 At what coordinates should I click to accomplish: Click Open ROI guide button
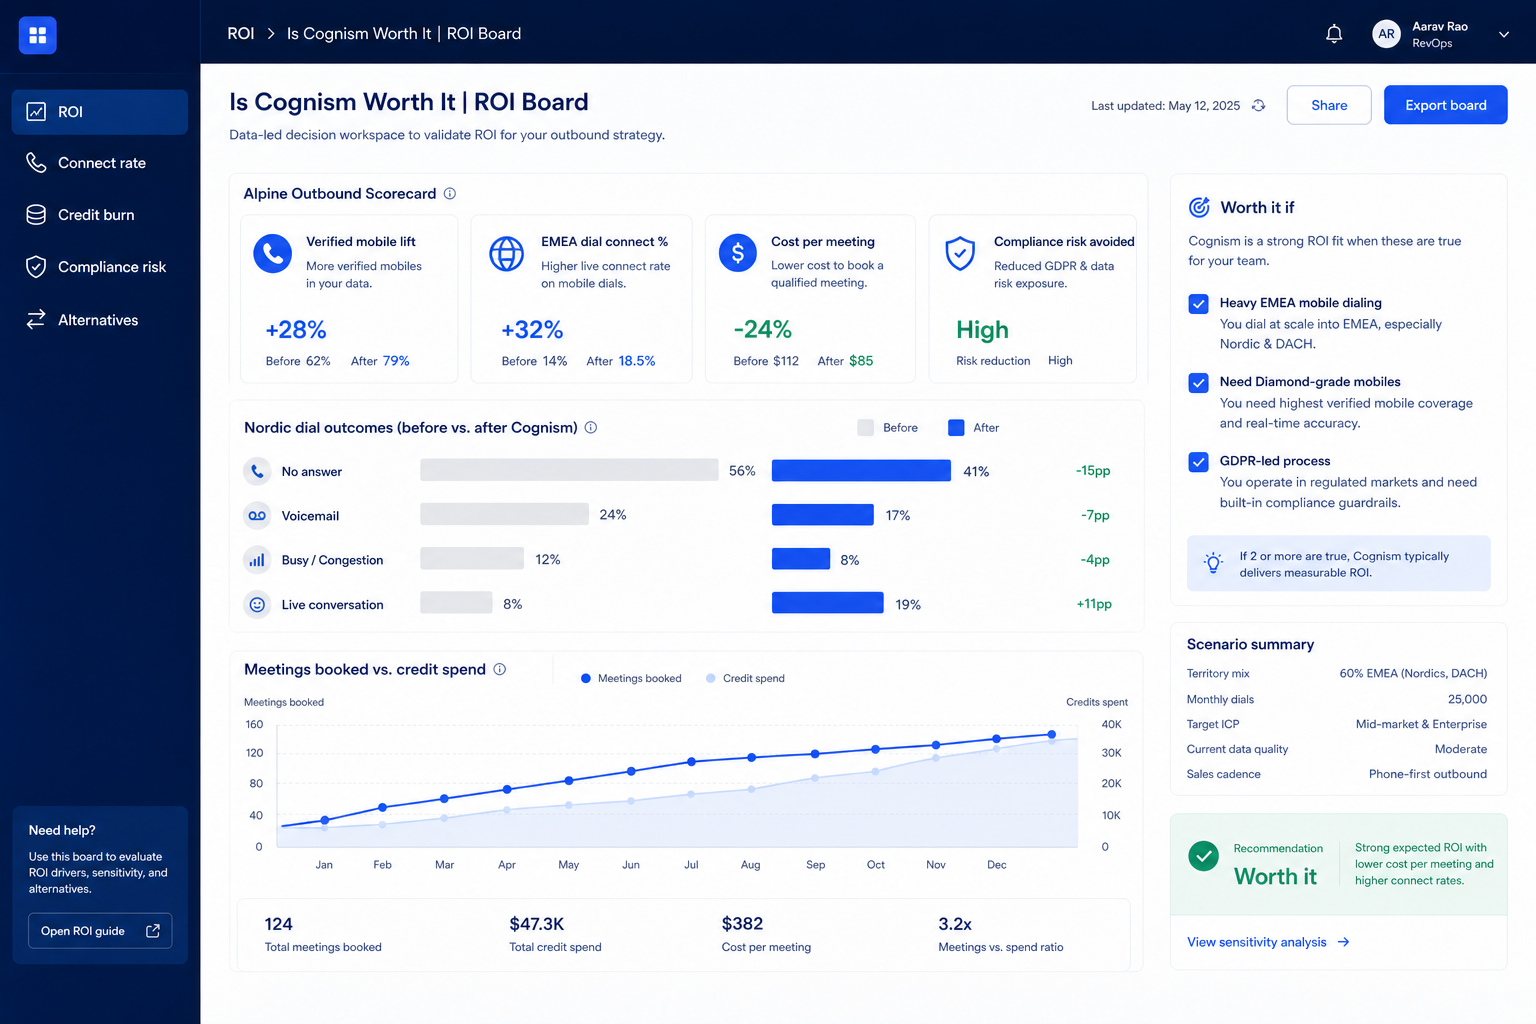pyautogui.click(x=100, y=931)
